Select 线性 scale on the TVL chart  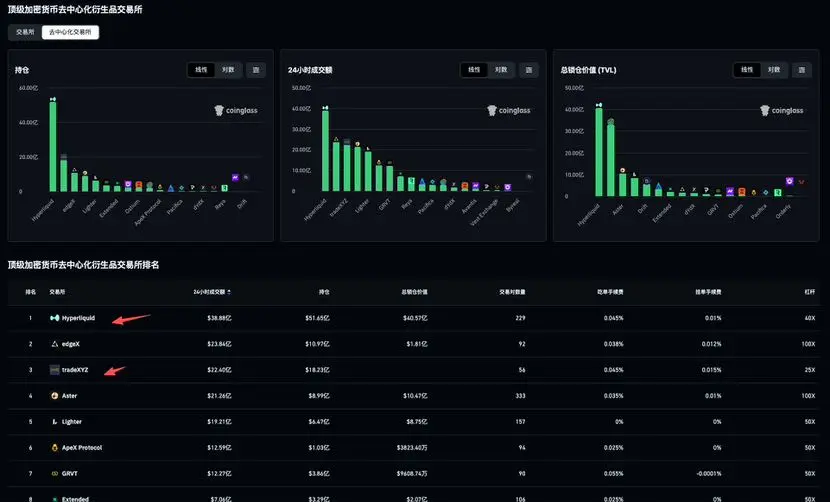[747, 70]
